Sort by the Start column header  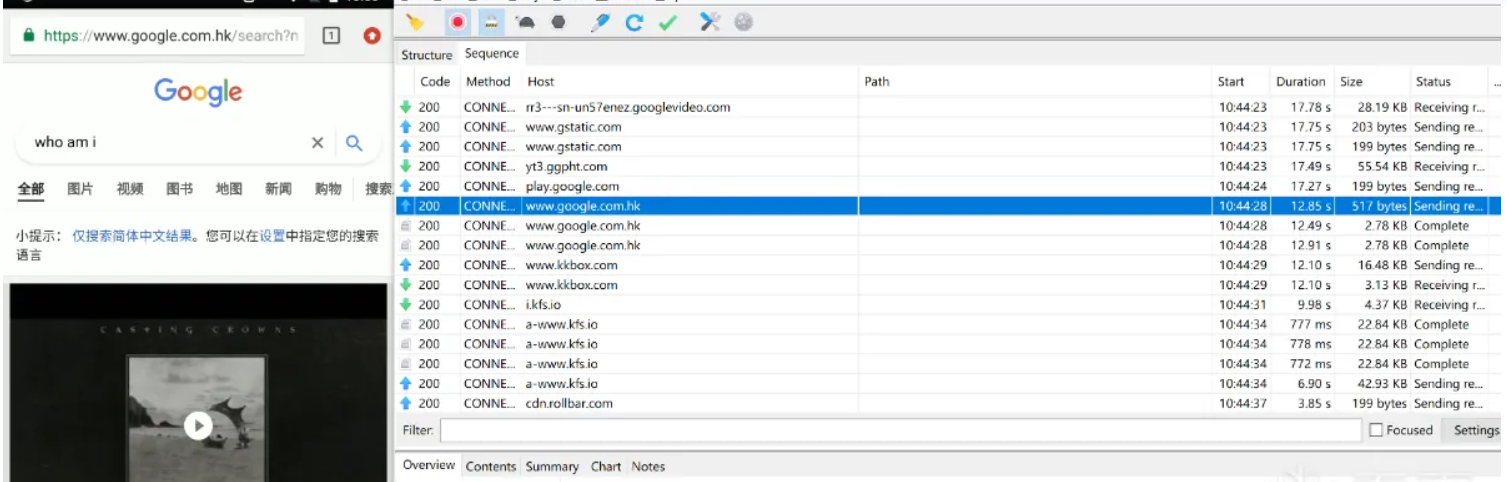[1231, 82]
